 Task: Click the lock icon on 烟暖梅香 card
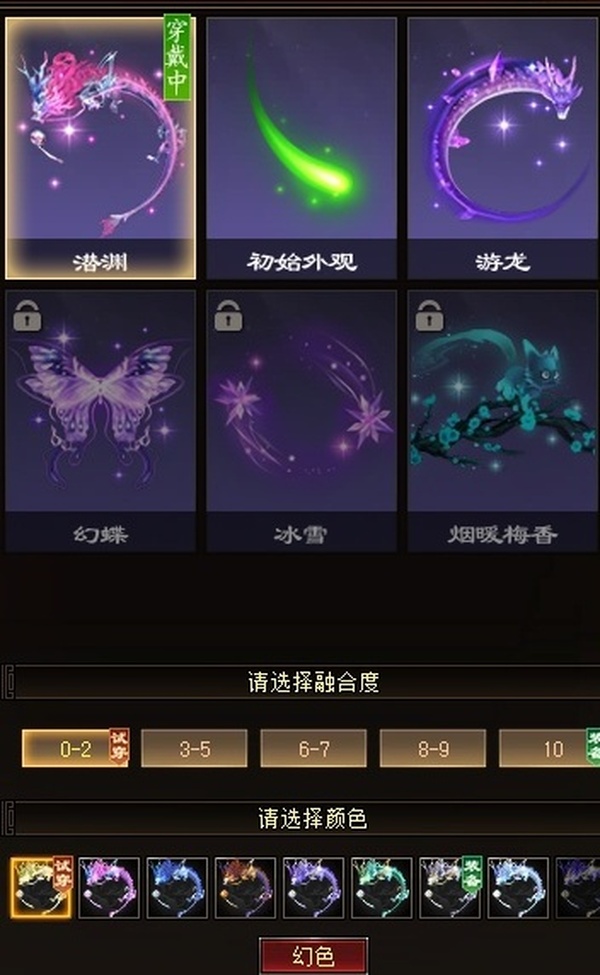[x=430, y=316]
